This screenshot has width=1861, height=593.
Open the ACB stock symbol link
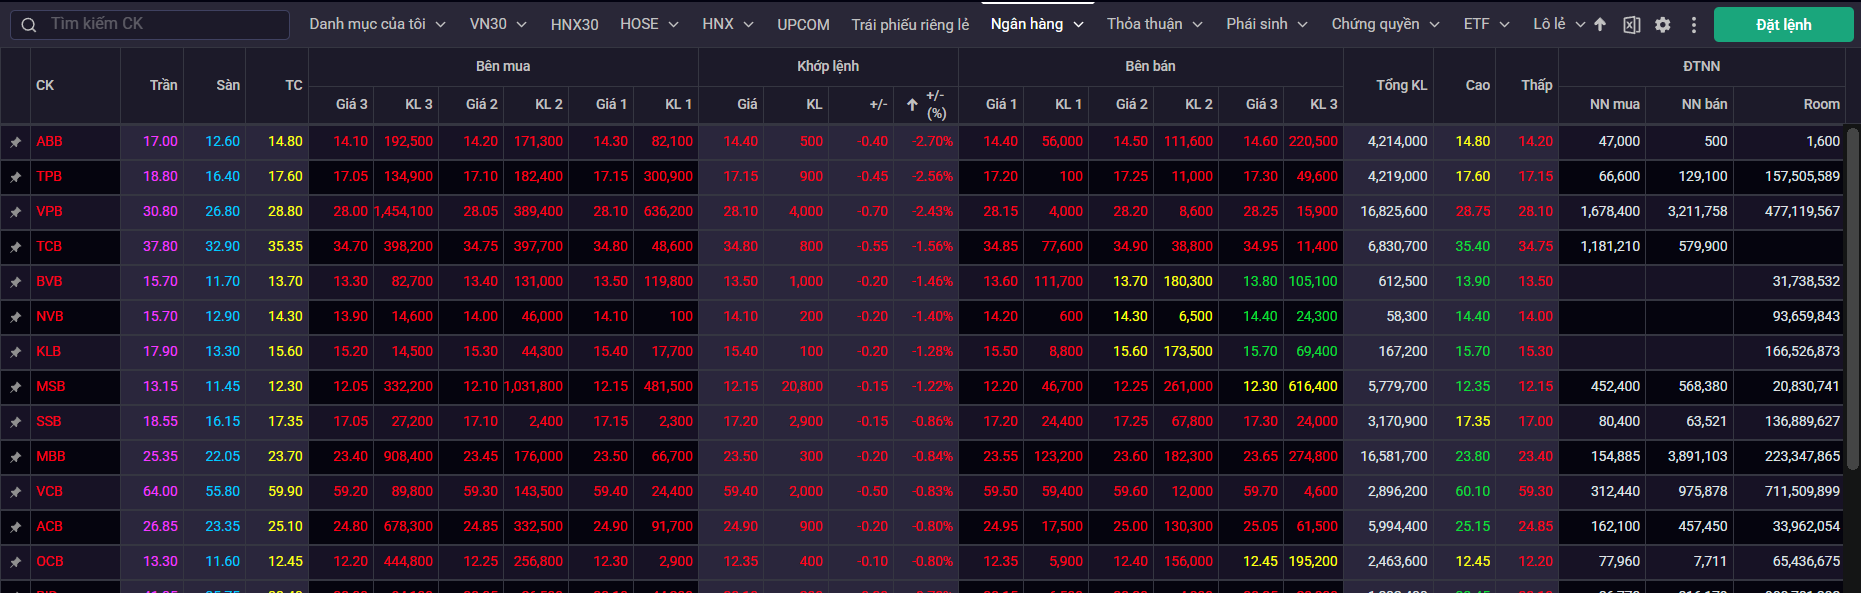click(x=50, y=526)
